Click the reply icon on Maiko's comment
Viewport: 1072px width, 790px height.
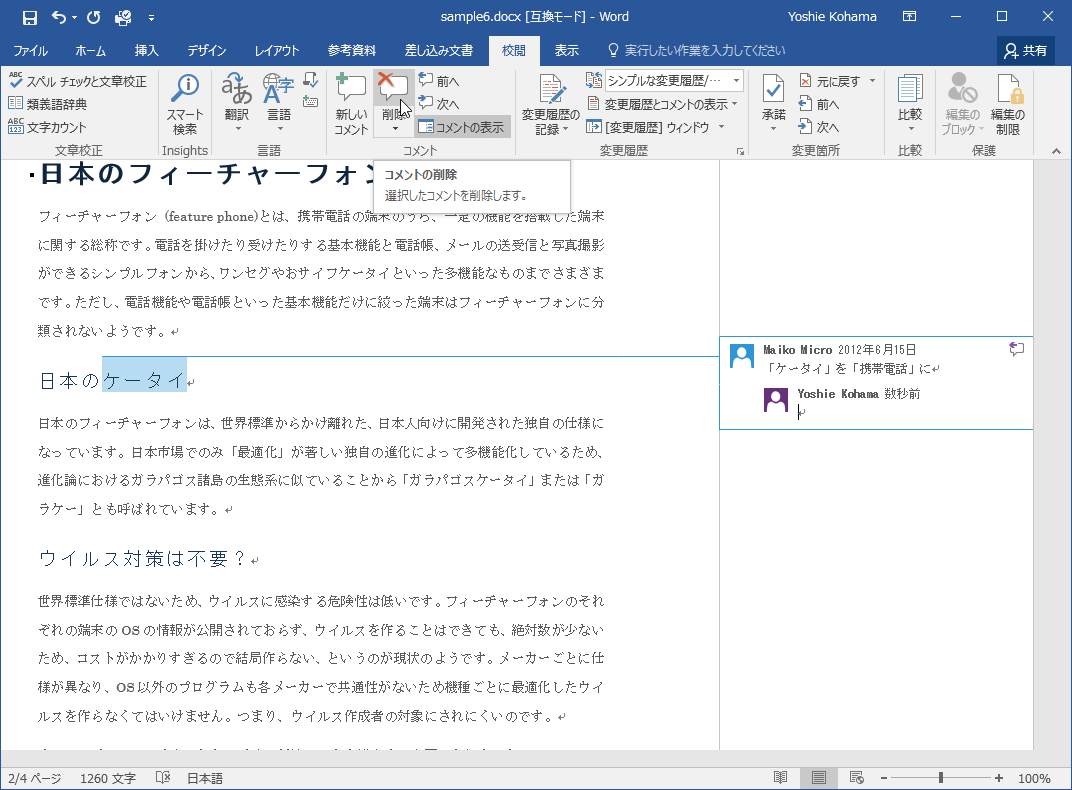click(1017, 349)
